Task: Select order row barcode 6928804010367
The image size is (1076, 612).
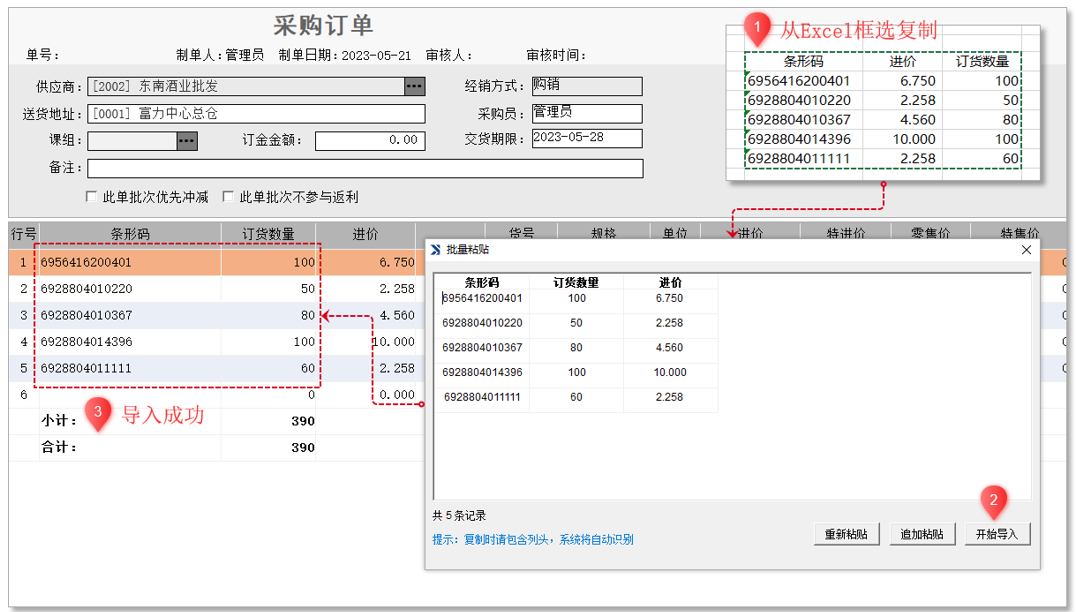Action: point(86,316)
